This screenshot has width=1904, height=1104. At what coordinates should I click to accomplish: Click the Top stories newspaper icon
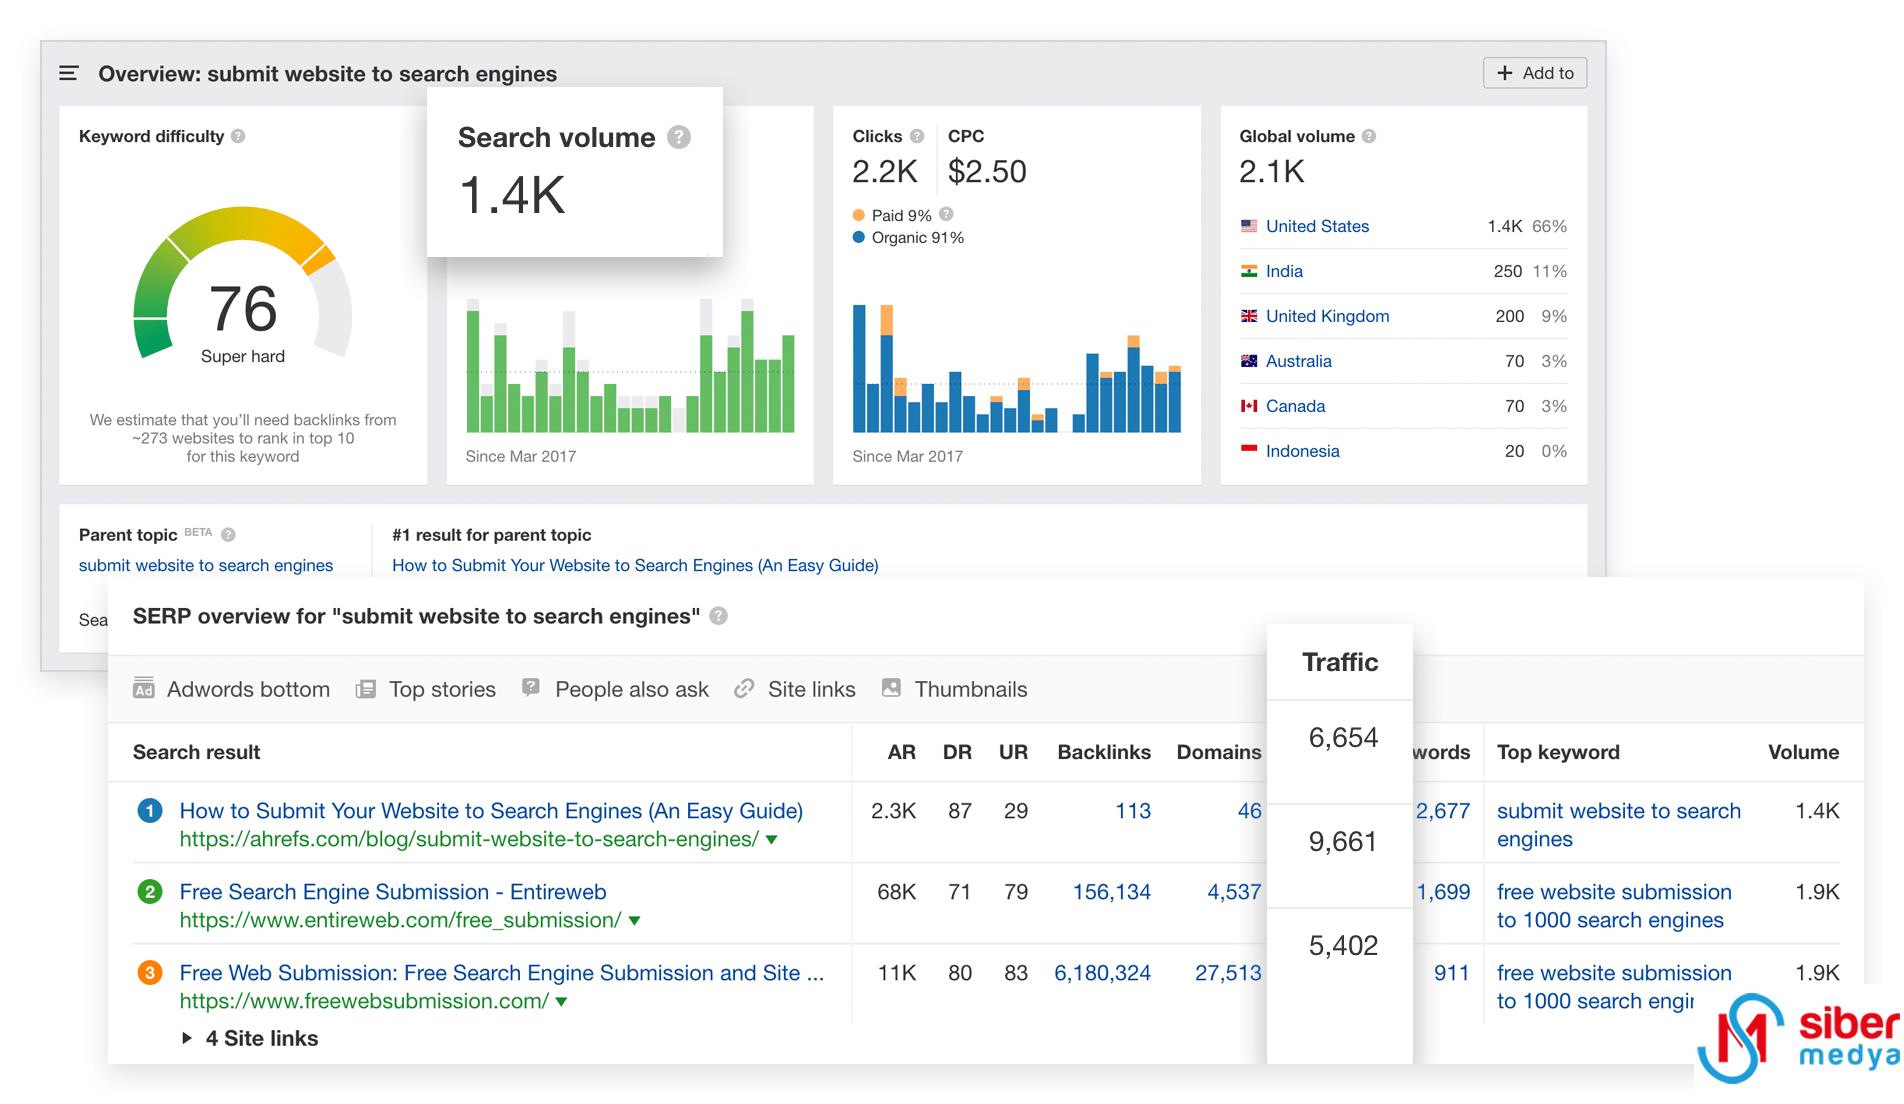tap(366, 689)
